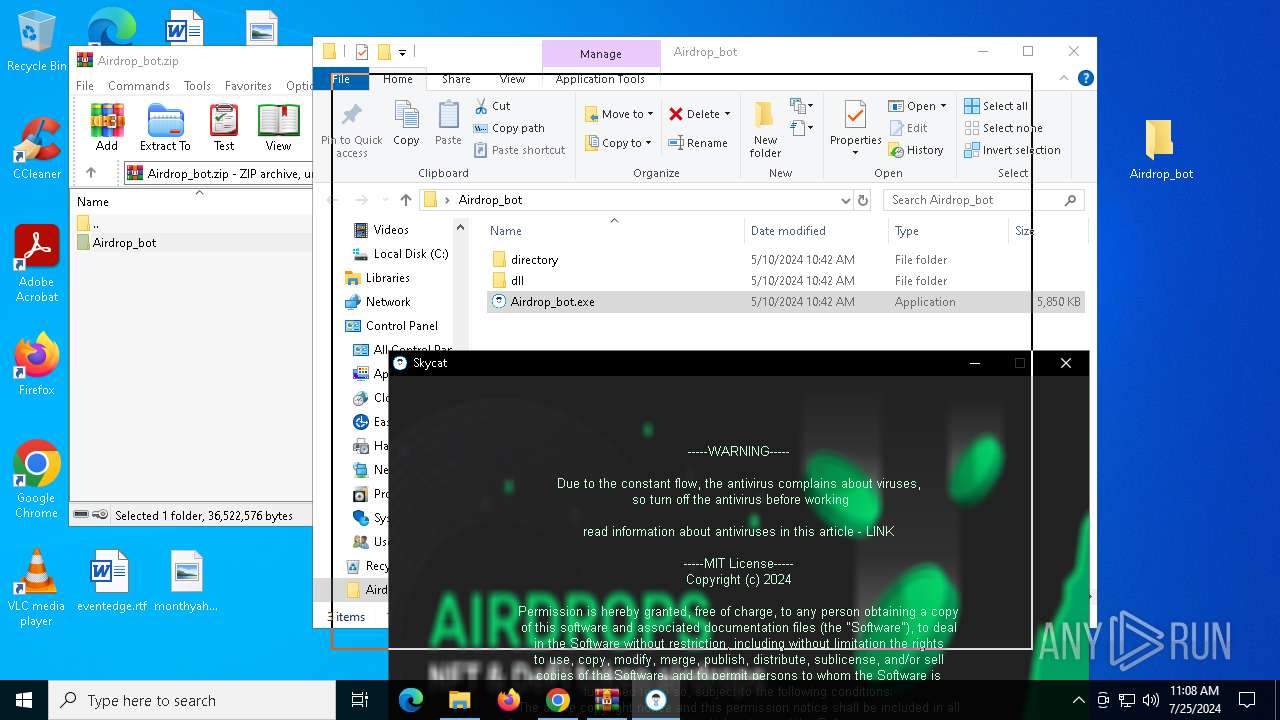Click Pin to Quick access in Explorer
Viewport: 1280px width, 720px height.
click(352, 130)
